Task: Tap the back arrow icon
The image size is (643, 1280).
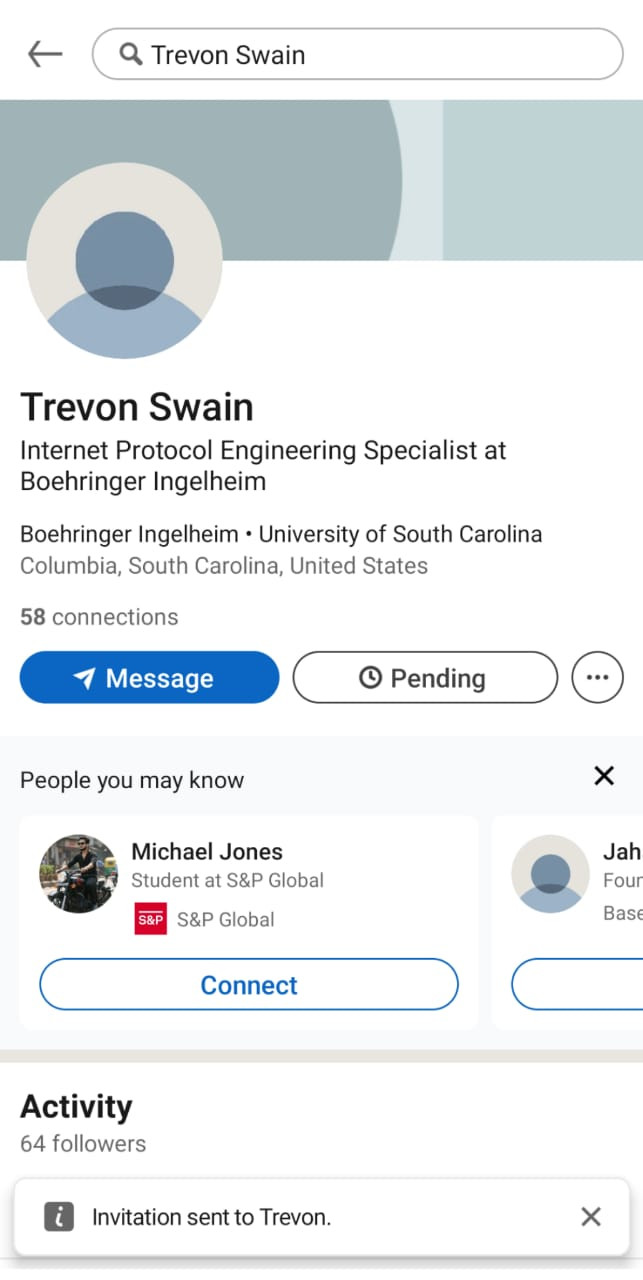Action: coord(45,54)
